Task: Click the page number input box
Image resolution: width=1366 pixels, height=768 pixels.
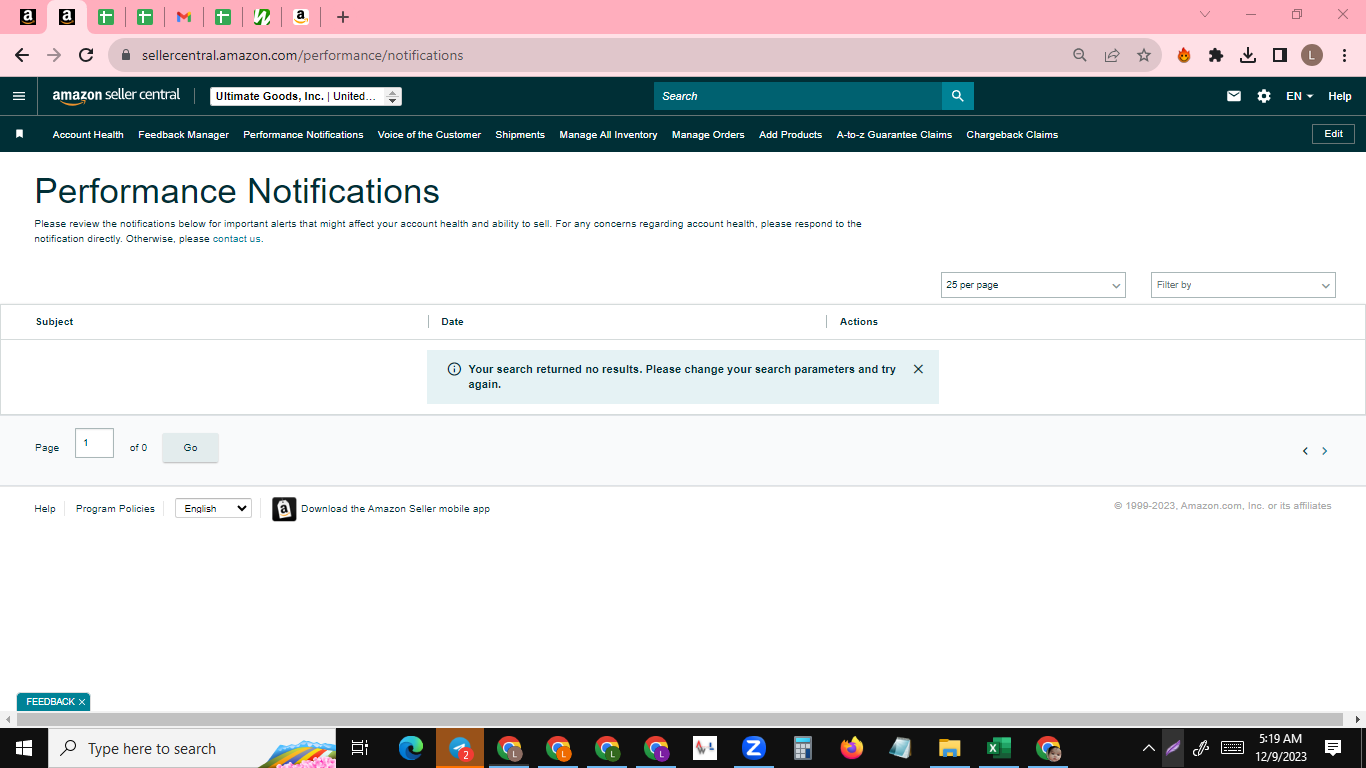Action: (94, 443)
